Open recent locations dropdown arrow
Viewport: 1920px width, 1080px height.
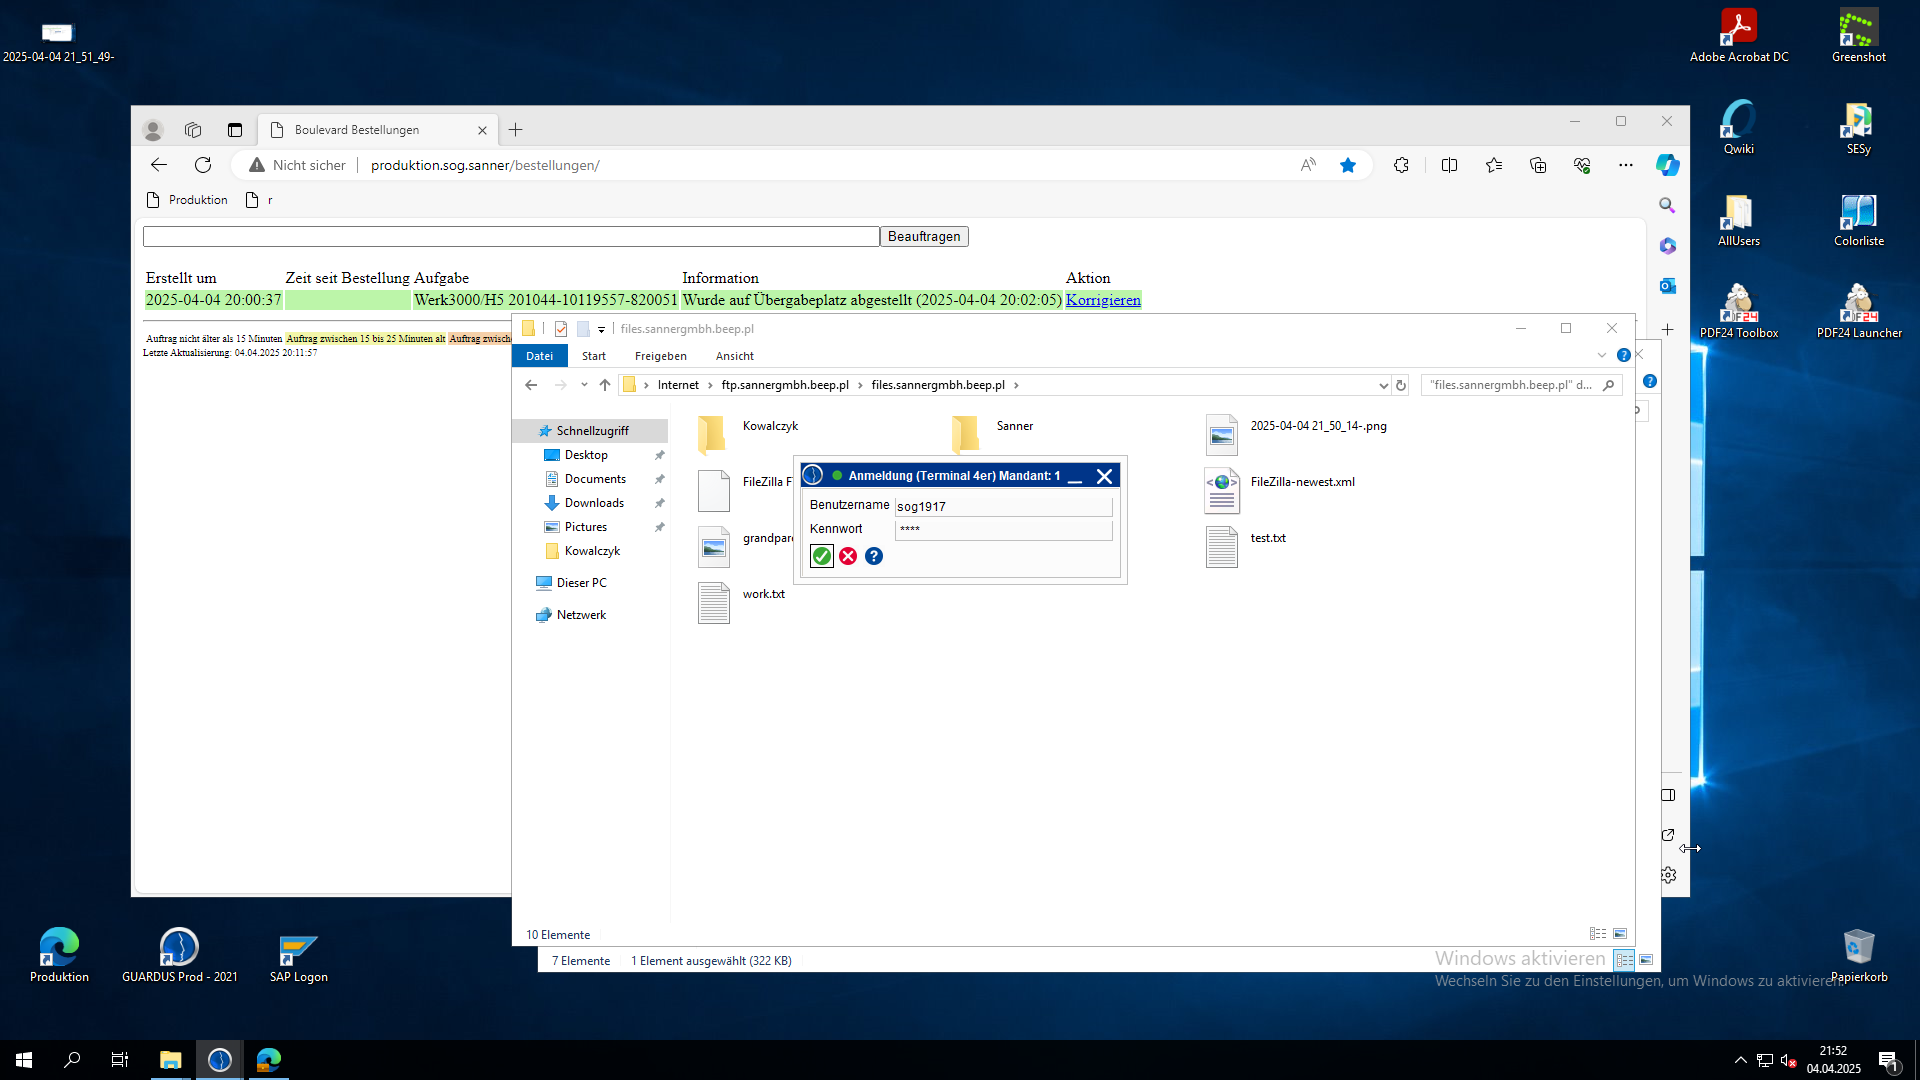(584, 385)
